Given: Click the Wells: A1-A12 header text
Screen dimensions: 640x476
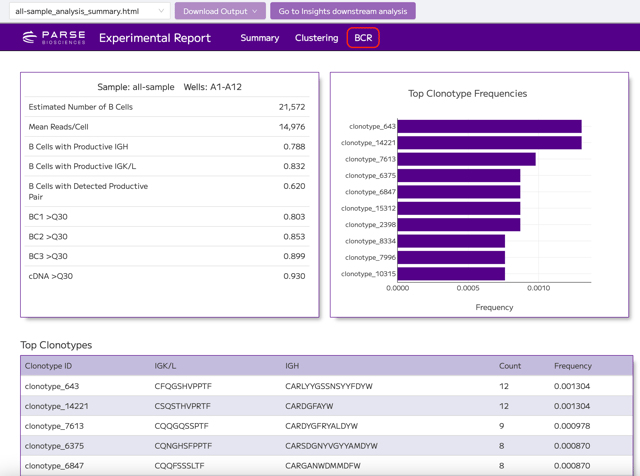Looking at the screenshot, I should click(x=213, y=87).
